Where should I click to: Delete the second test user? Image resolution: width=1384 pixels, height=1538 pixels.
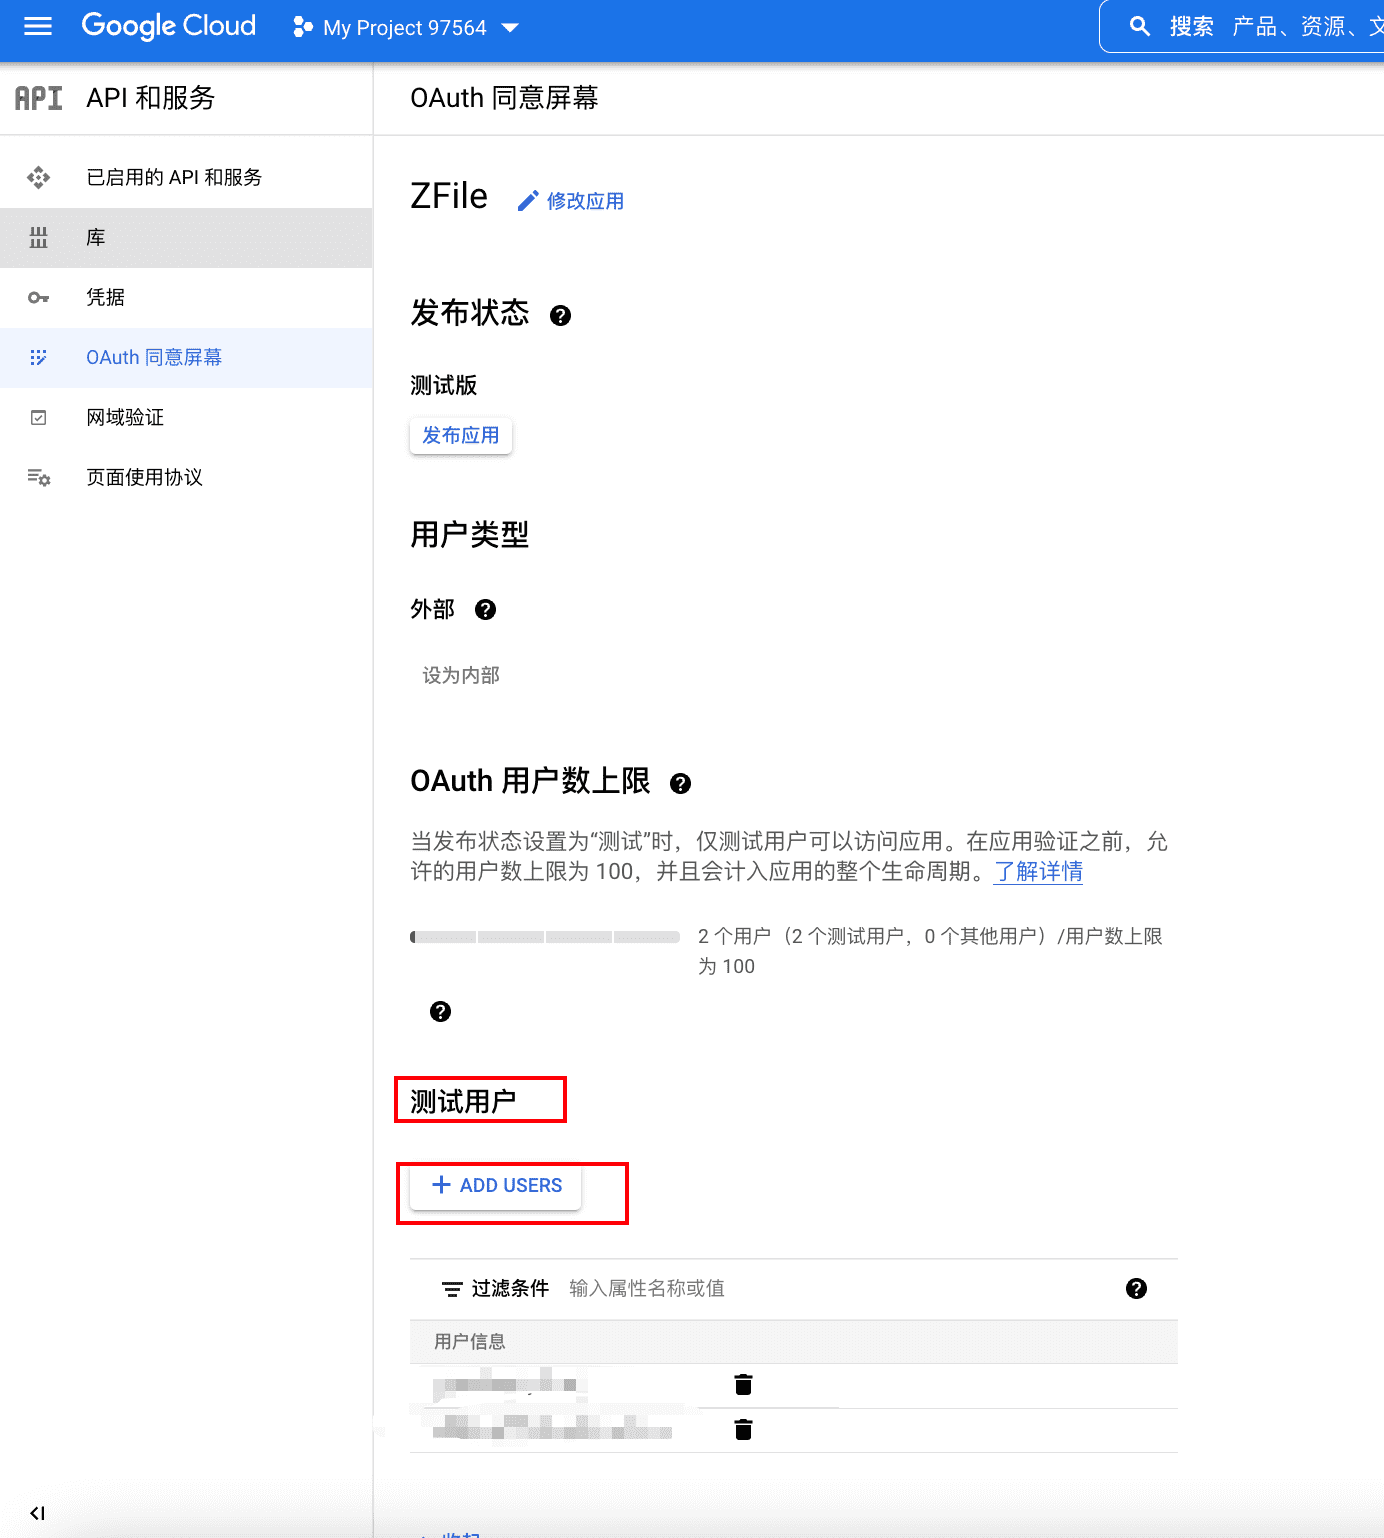pos(743,1430)
